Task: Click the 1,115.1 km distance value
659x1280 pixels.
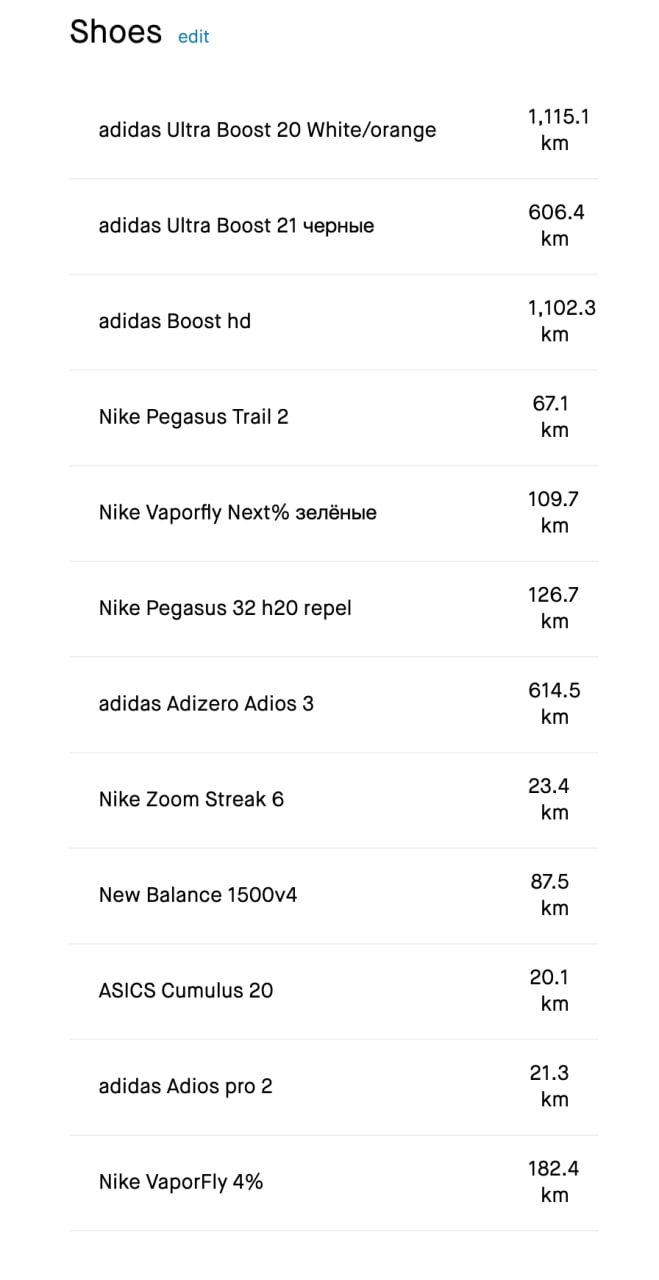Action: (x=557, y=130)
